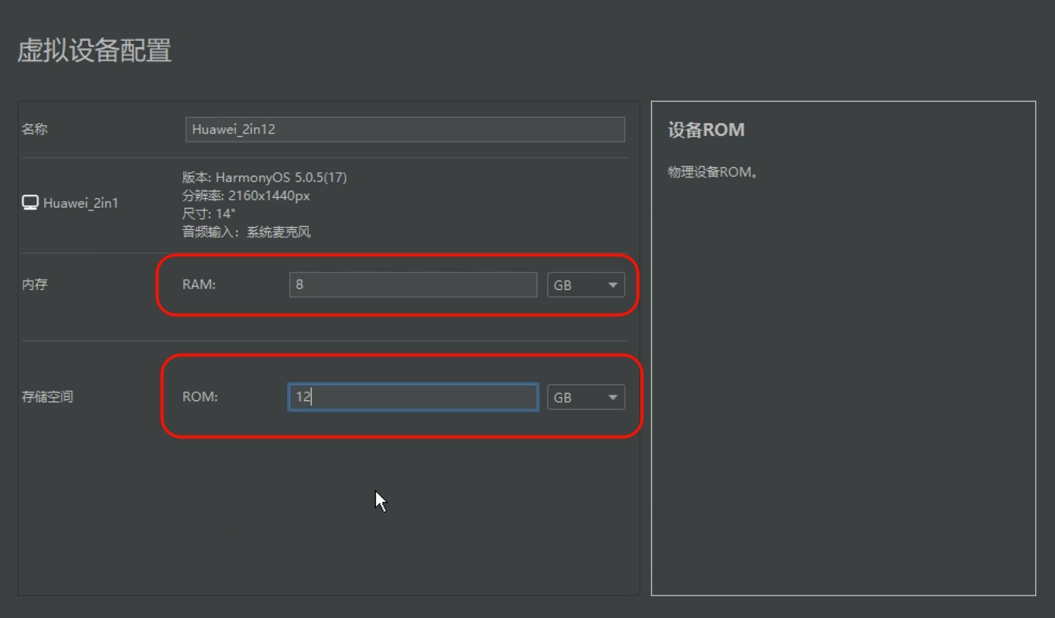The height and width of the screenshot is (618, 1055).
Task: Click the 内存 label
Action: tap(34, 284)
